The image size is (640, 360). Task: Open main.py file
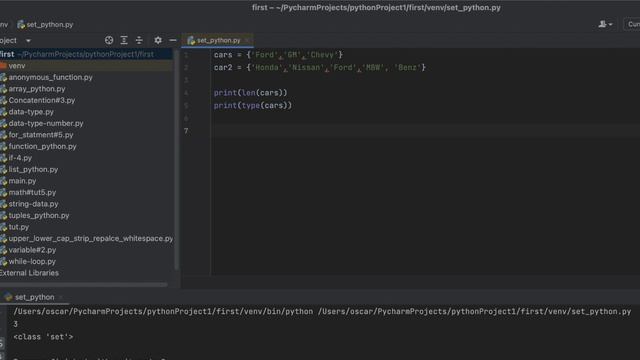pos(22,180)
